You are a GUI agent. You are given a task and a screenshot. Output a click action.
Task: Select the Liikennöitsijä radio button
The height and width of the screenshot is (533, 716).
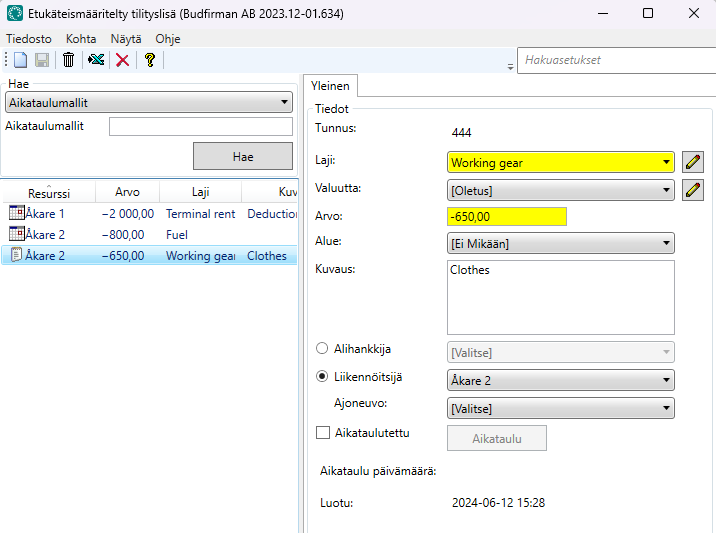point(322,377)
